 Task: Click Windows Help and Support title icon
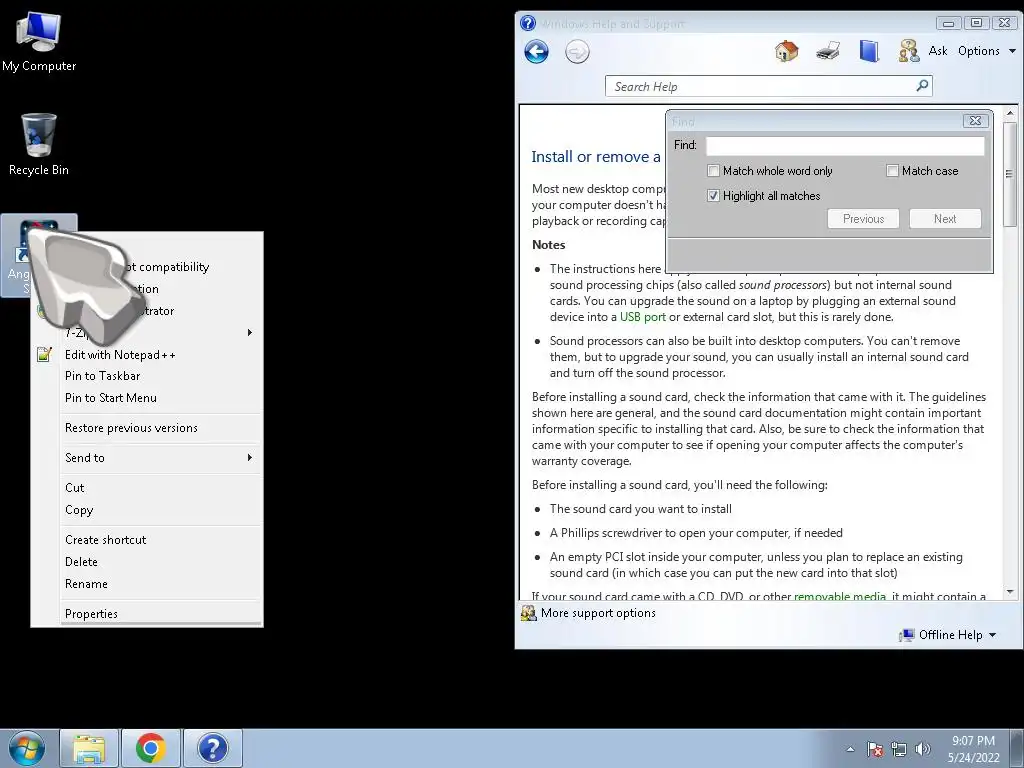pos(528,24)
